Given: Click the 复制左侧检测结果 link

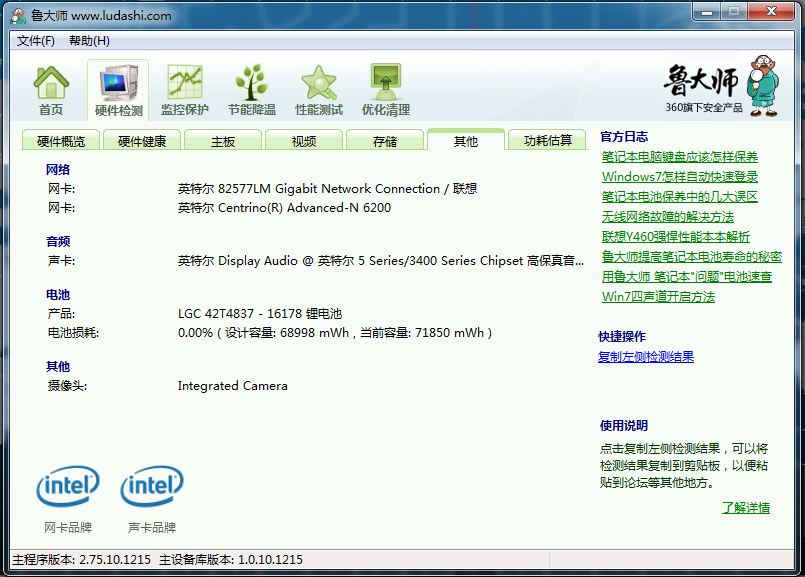Looking at the screenshot, I should tap(646, 357).
